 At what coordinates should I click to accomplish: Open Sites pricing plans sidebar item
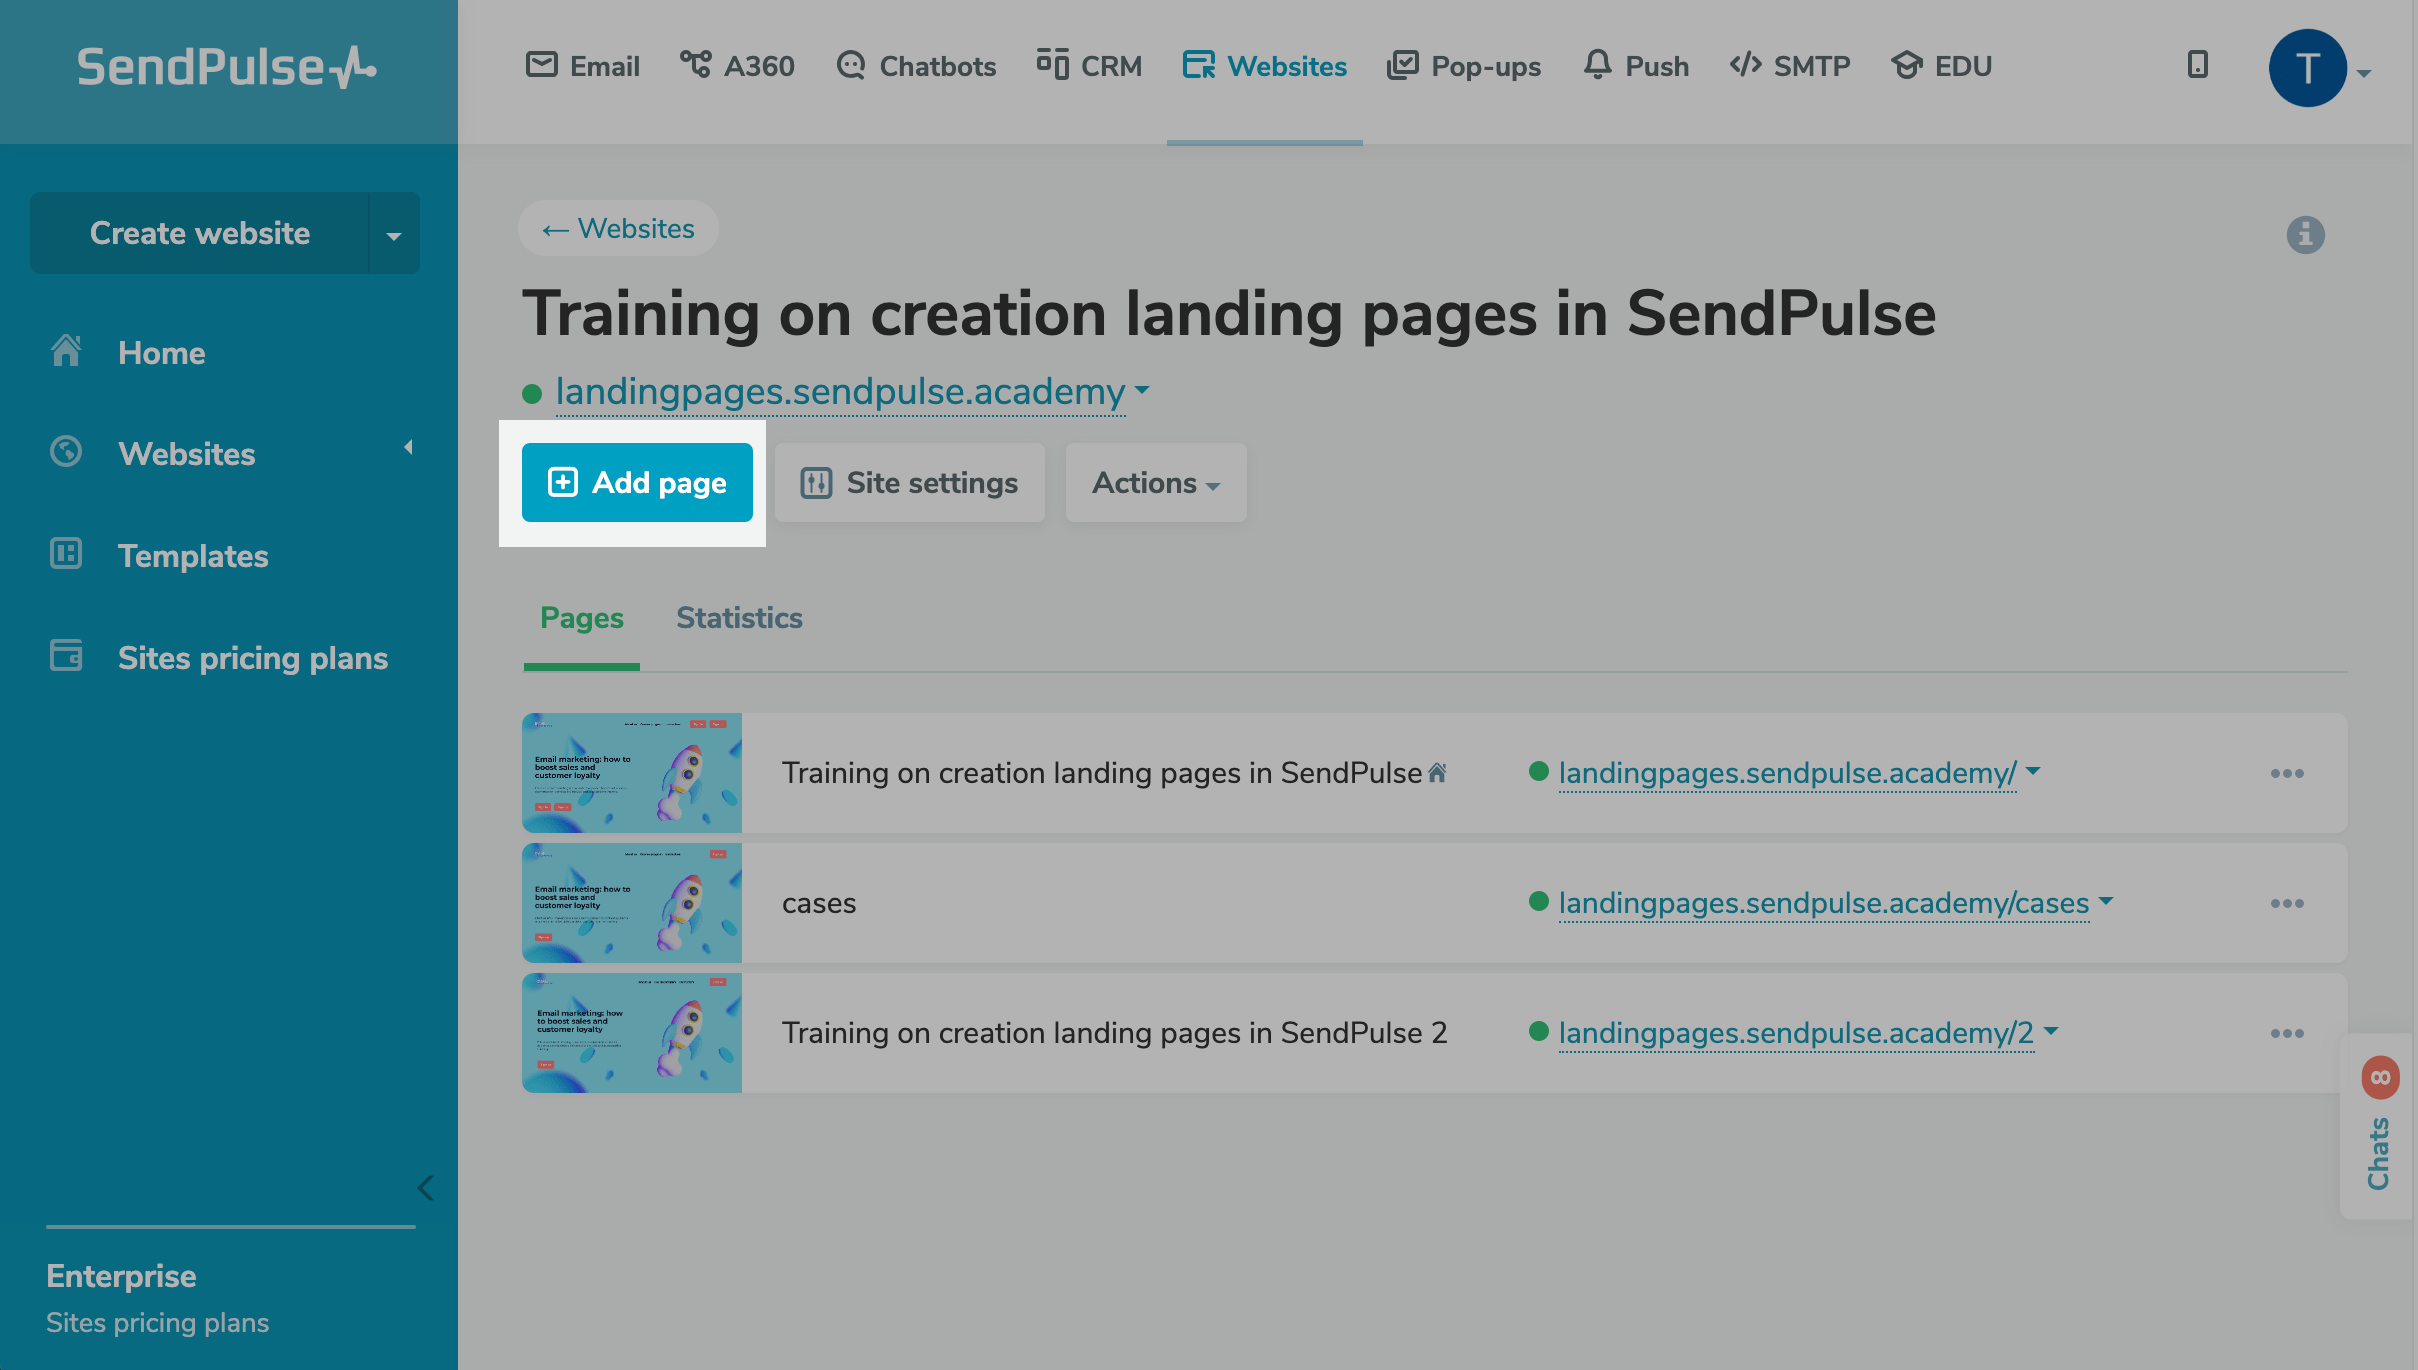(x=252, y=657)
